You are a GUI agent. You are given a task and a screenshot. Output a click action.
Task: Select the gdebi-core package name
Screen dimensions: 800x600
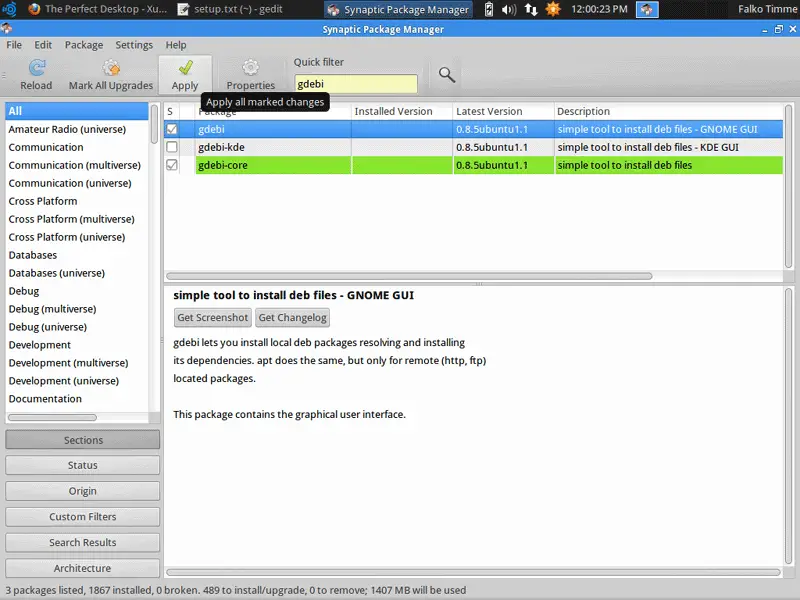(x=223, y=165)
